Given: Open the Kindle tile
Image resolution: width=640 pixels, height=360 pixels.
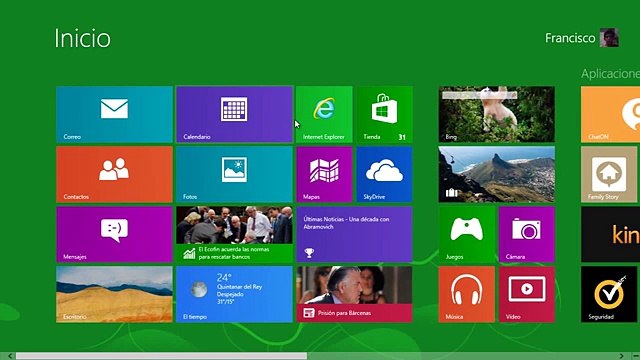Looking at the screenshot, I should pyautogui.click(x=610, y=234).
